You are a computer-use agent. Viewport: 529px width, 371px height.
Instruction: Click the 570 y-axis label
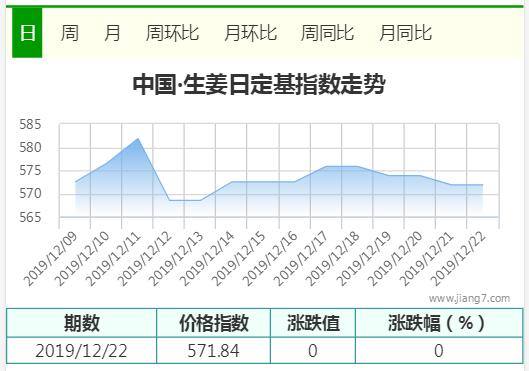[30, 194]
